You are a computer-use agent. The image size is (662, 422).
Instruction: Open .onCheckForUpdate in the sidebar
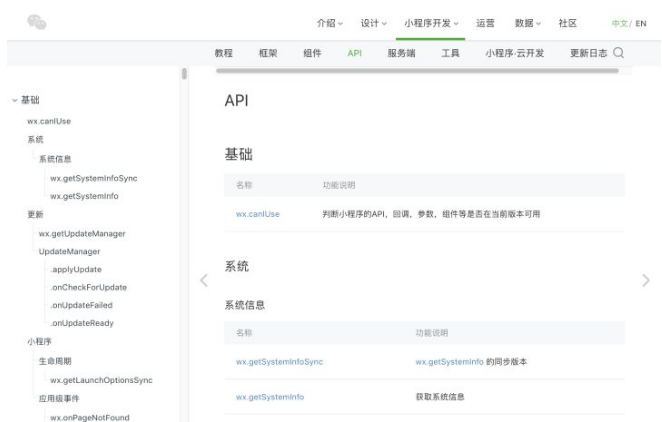click(89, 287)
